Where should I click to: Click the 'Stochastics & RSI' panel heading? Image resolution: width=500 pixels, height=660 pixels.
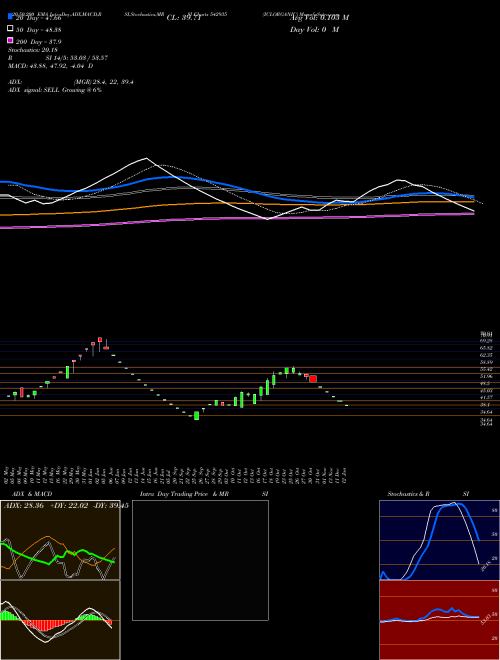[428, 494]
